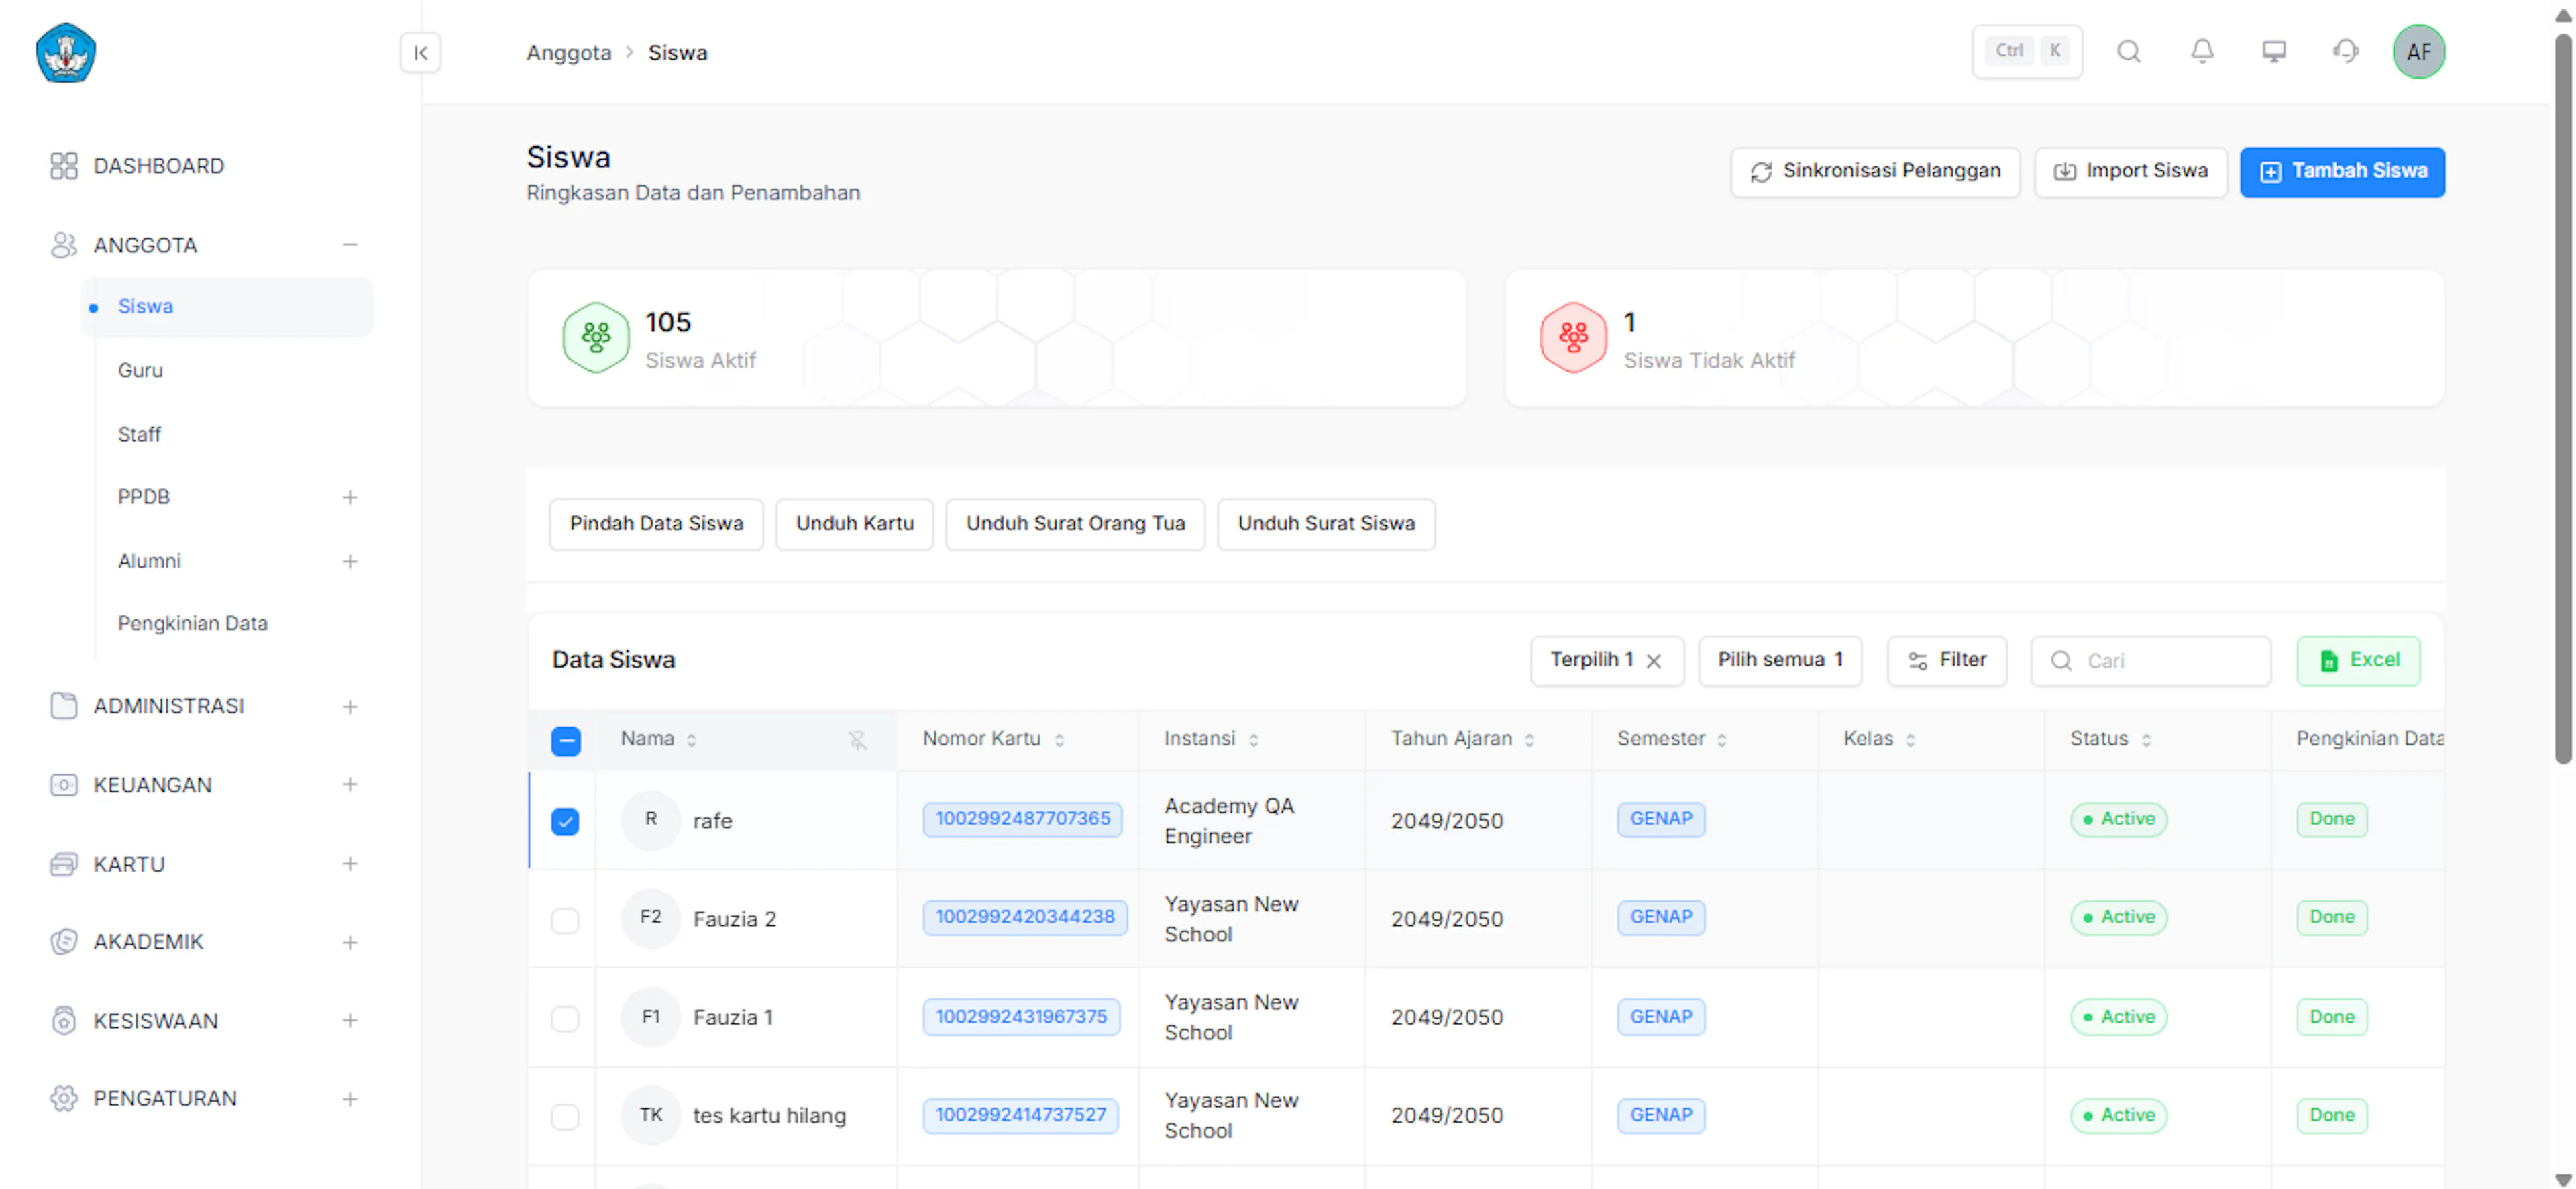2576x1189 pixels.
Task: Collapse the ANGGOTA menu minus toggle
Action: (x=350, y=245)
